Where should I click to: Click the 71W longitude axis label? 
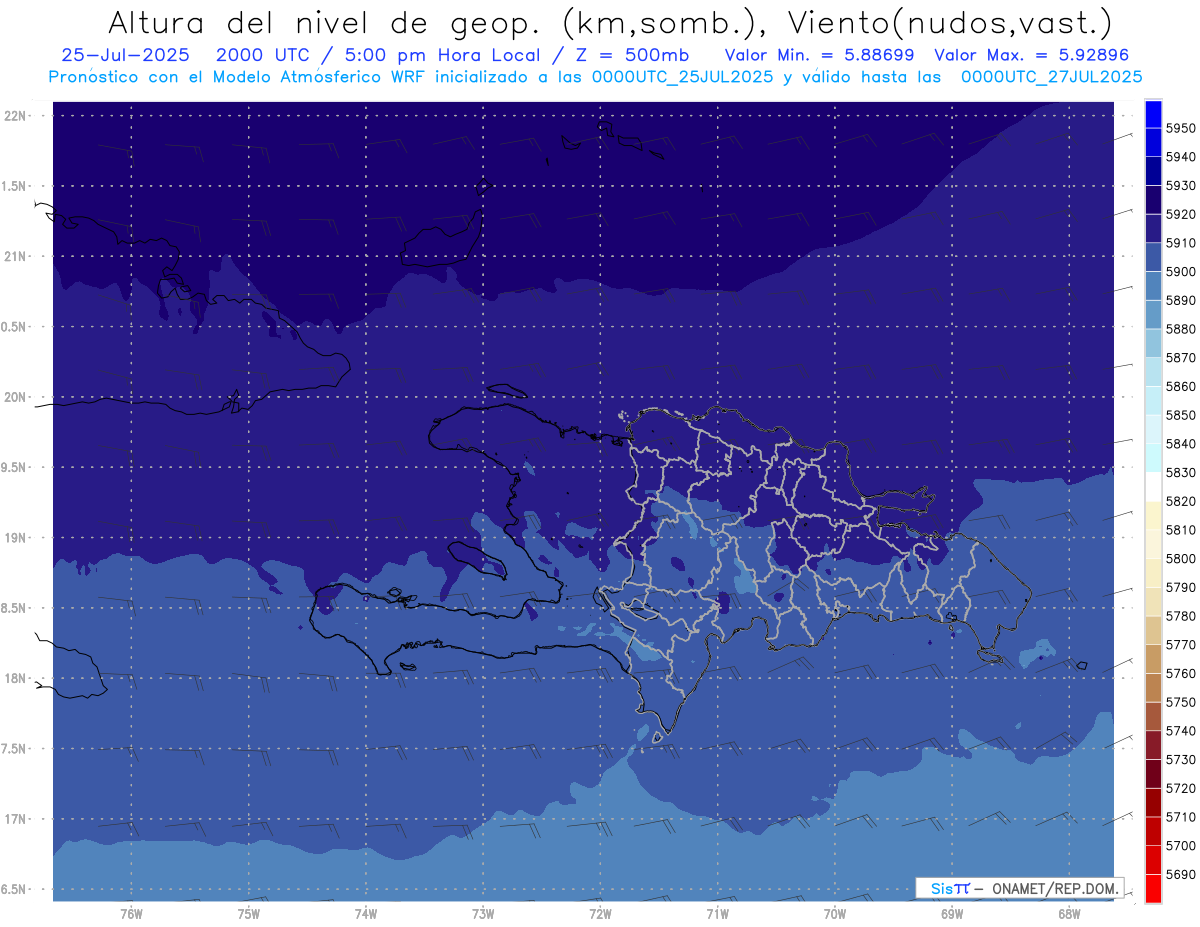tap(717, 913)
